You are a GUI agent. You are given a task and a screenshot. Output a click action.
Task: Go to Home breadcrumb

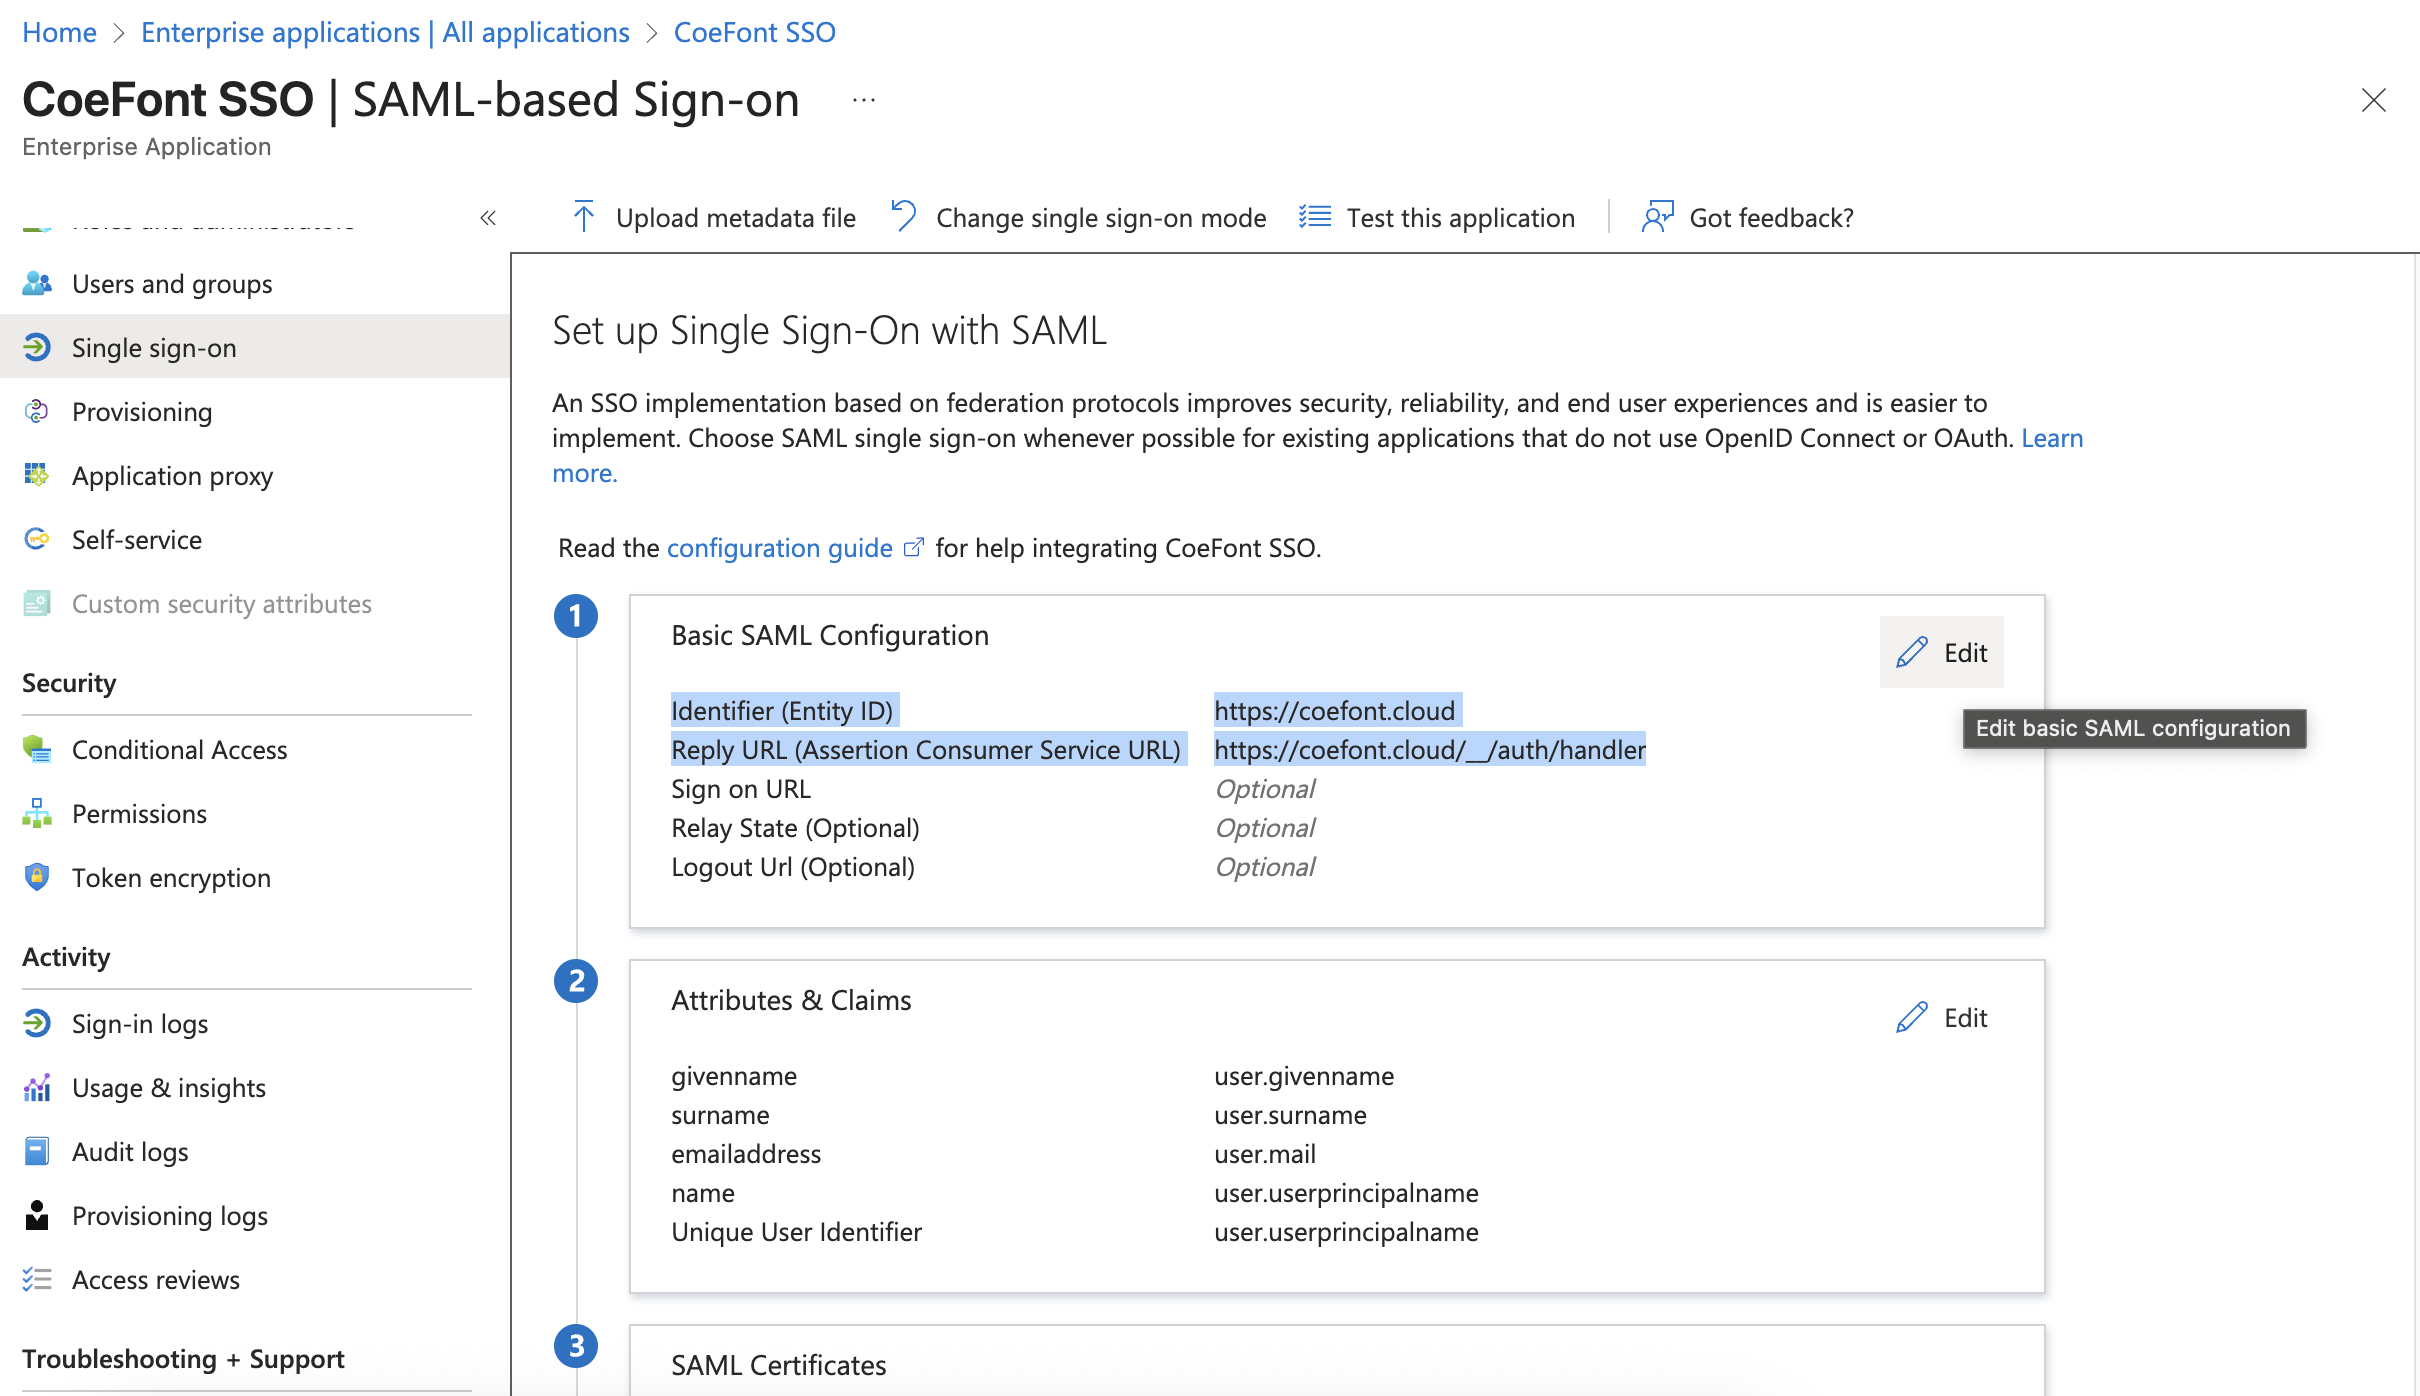59,32
